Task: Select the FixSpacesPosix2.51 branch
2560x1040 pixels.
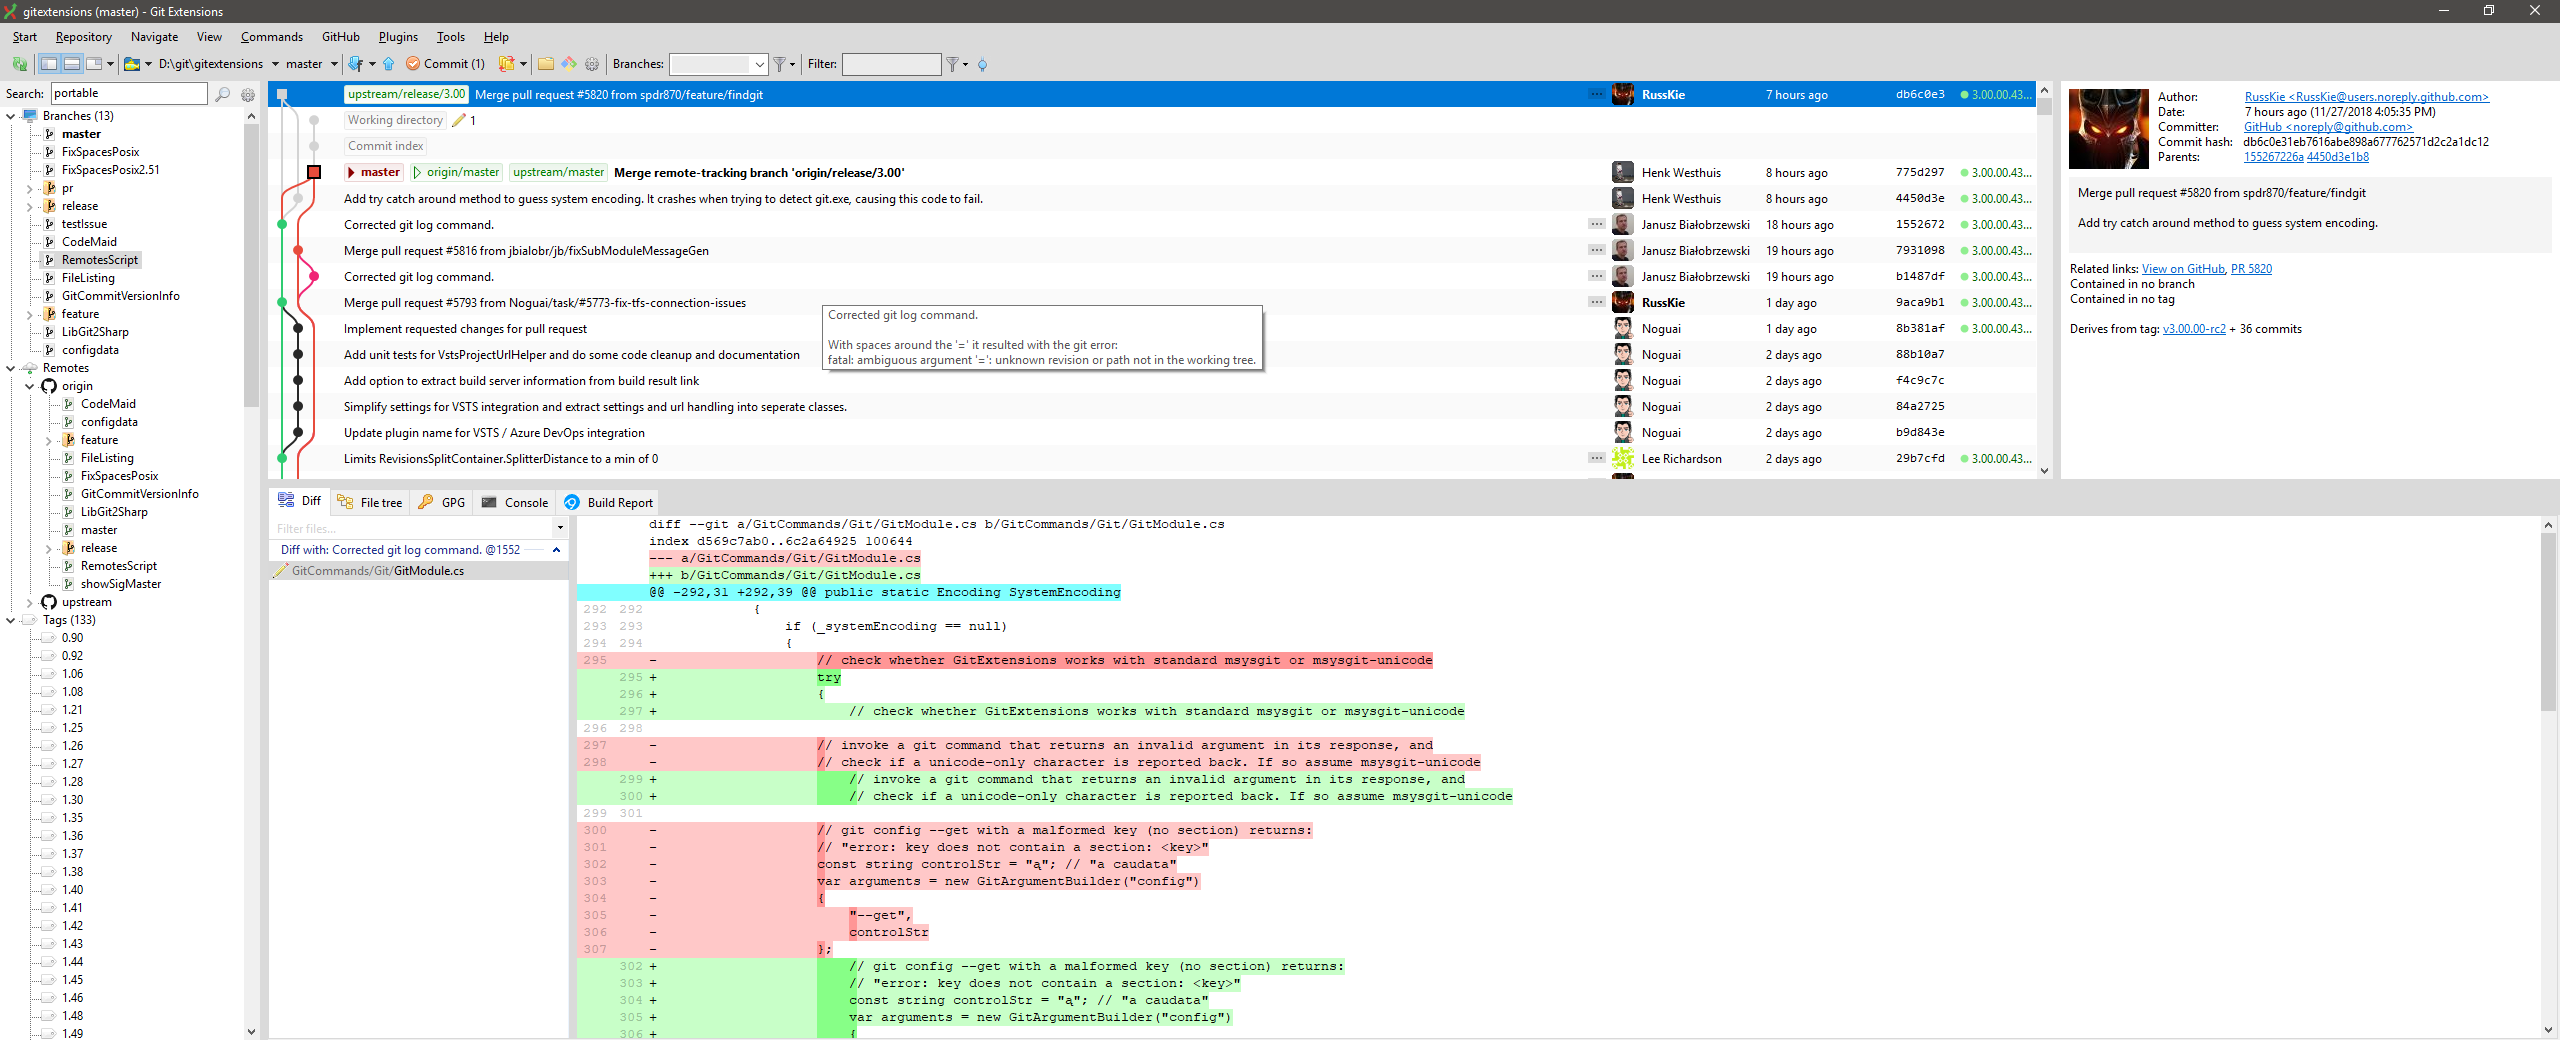Action: 110,170
